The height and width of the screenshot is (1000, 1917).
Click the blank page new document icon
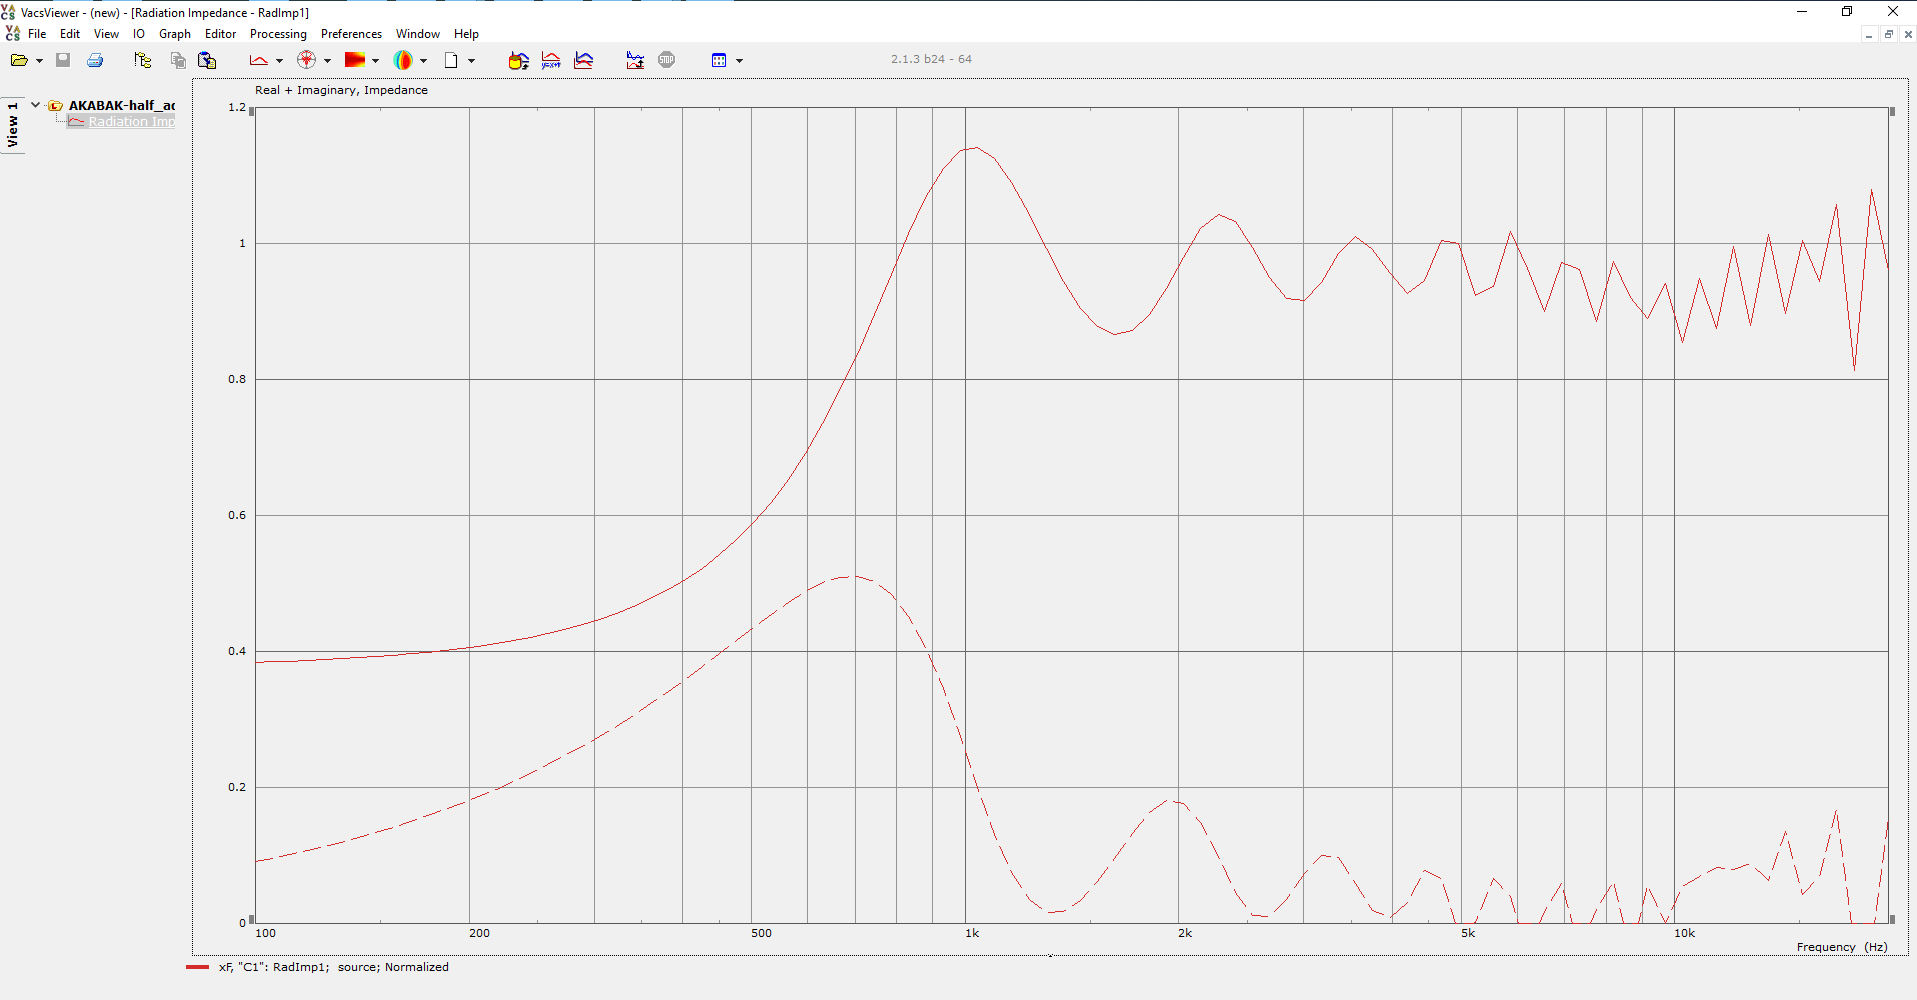coord(451,60)
